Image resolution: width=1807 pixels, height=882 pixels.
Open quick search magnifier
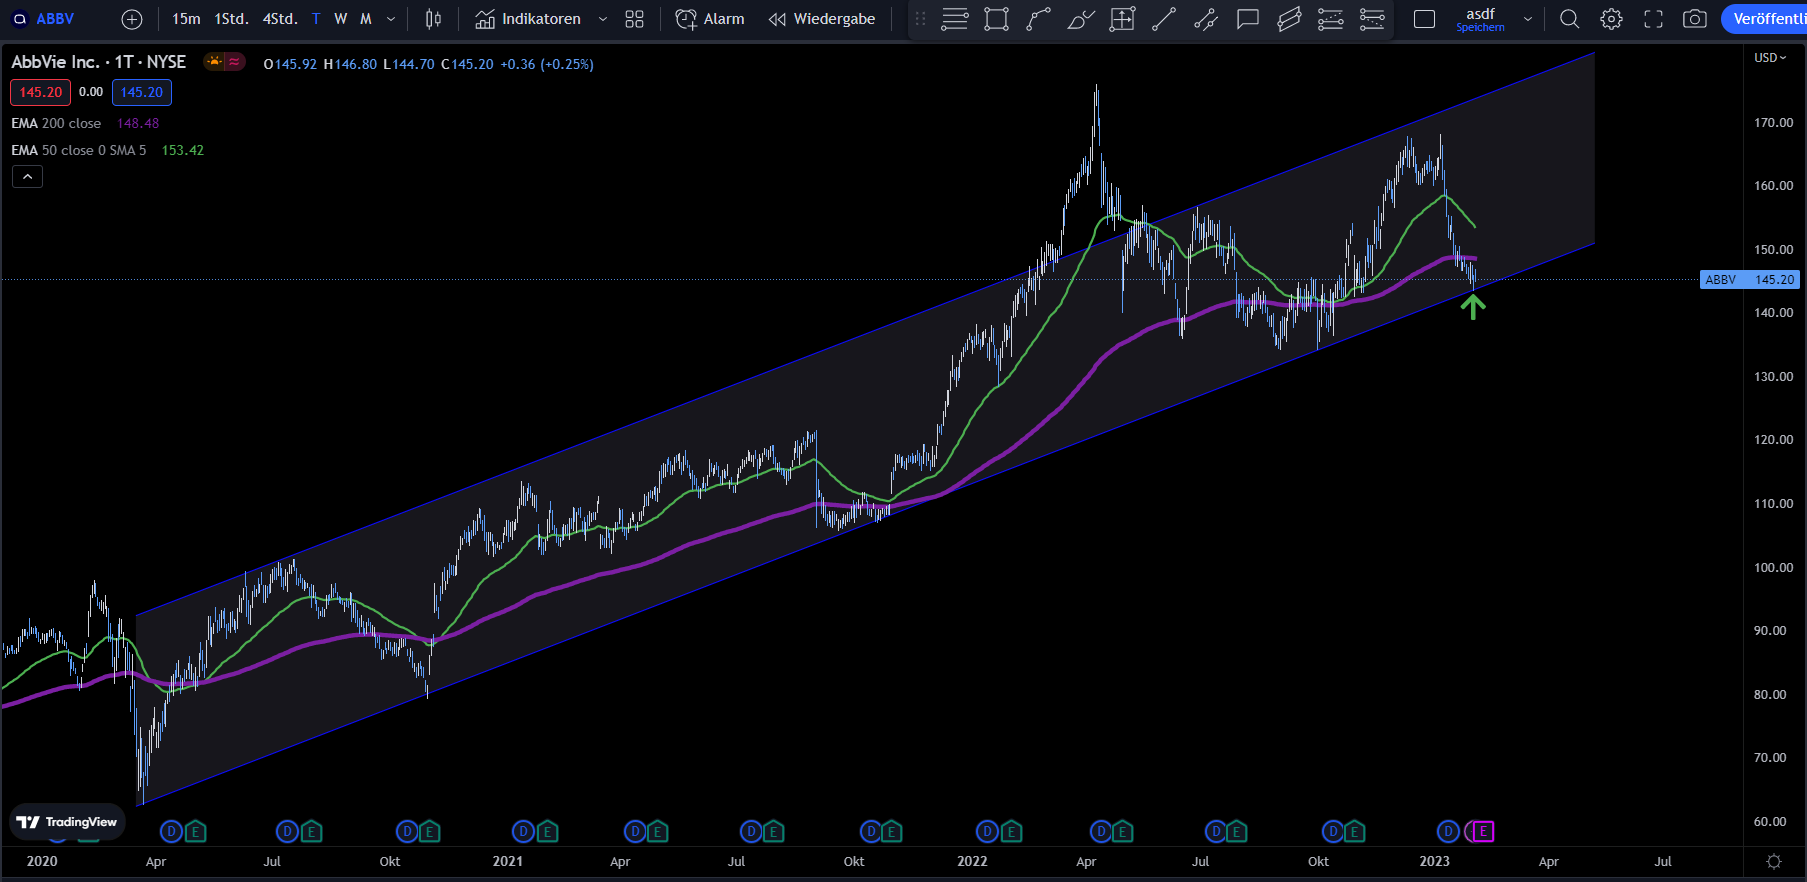coord(1570,19)
